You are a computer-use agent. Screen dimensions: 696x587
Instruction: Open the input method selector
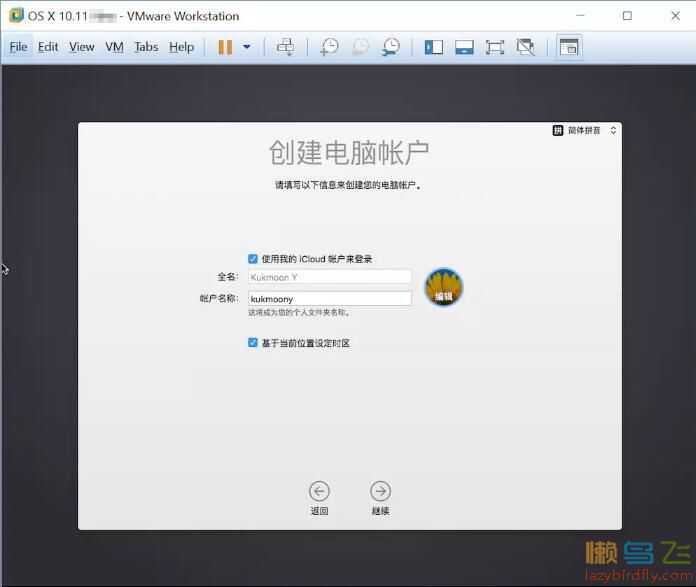585,130
